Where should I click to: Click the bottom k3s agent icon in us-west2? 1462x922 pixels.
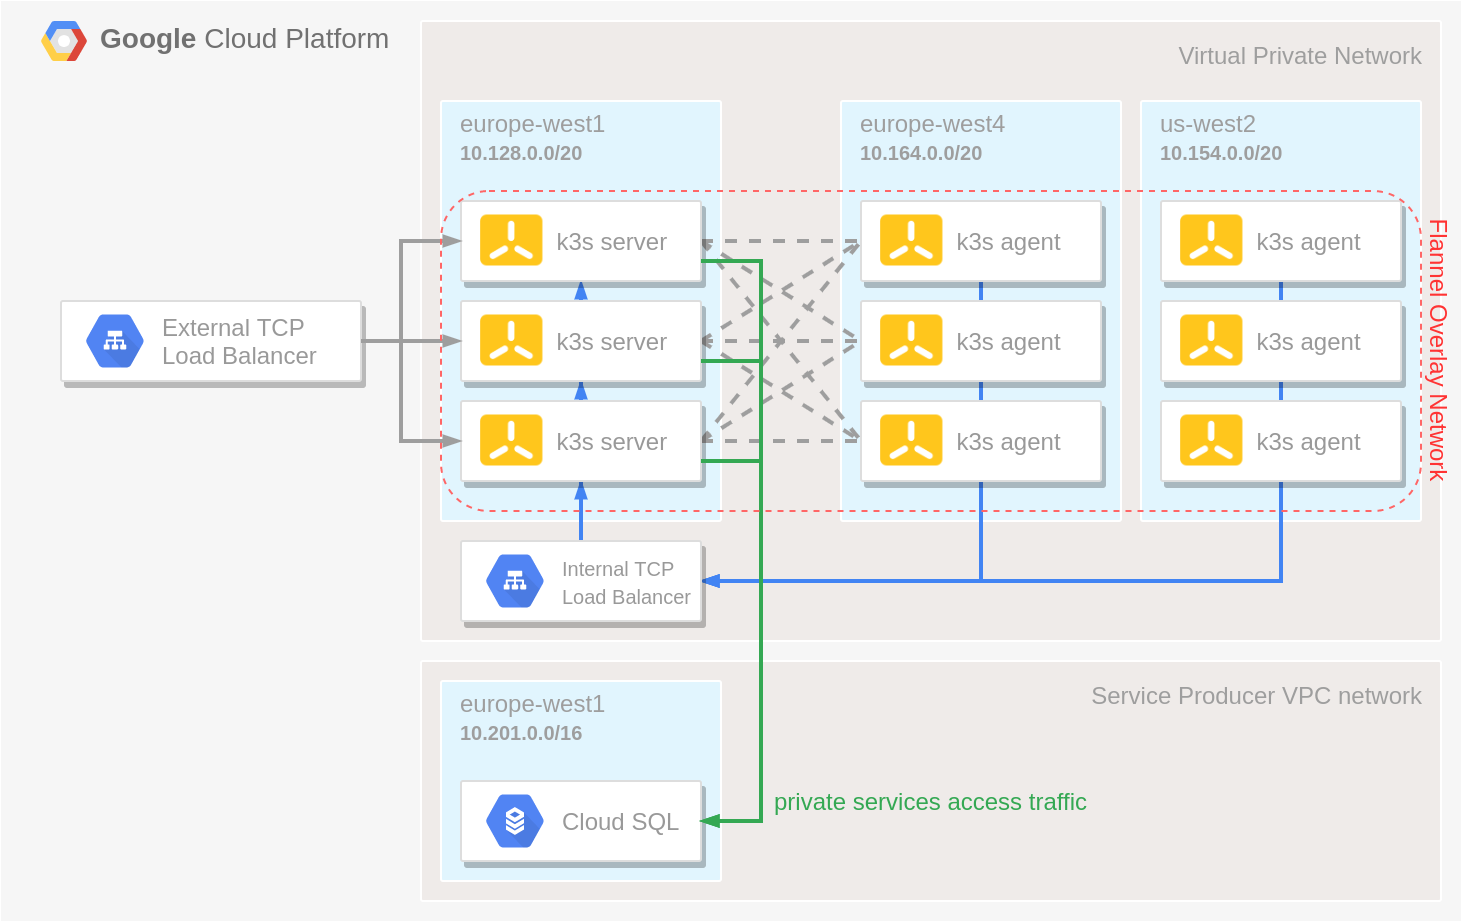pos(1211,440)
